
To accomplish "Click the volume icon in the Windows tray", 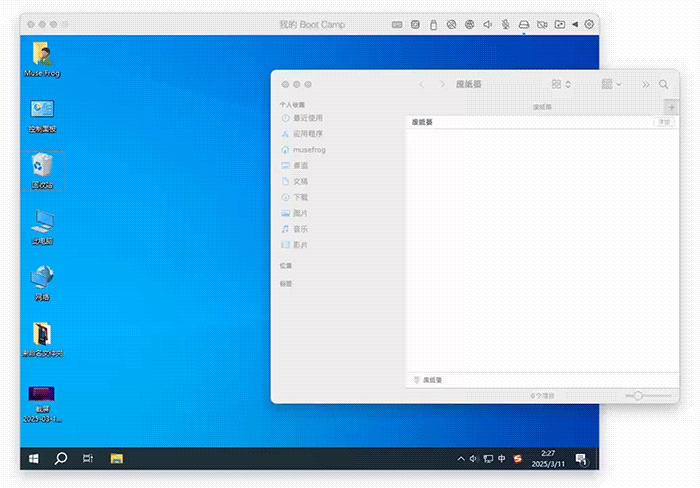I will [474, 459].
